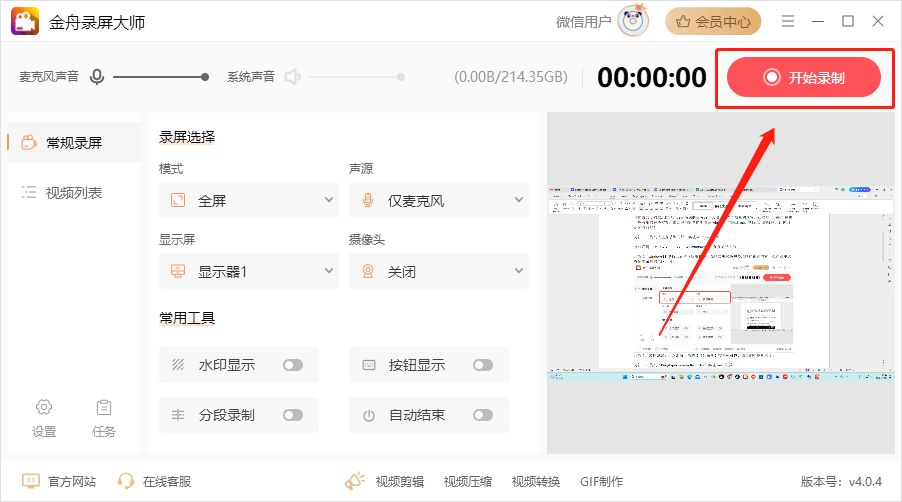
Task: Expand the 显示器1 display dropdown
Action: click(249, 271)
